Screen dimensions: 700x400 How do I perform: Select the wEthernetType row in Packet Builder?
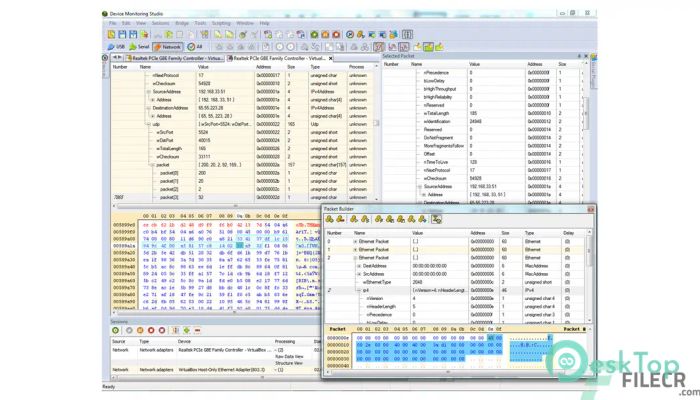(454, 283)
